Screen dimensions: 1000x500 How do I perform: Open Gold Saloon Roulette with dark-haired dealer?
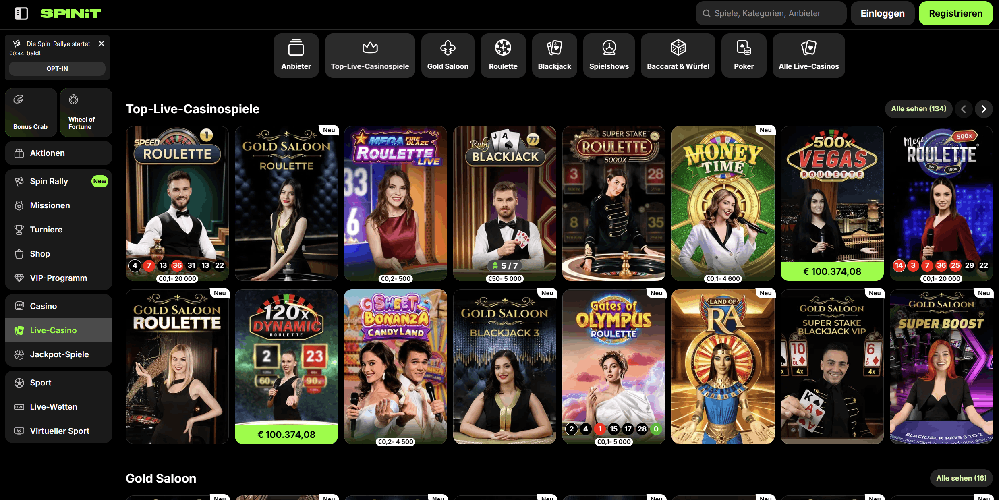click(x=286, y=203)
